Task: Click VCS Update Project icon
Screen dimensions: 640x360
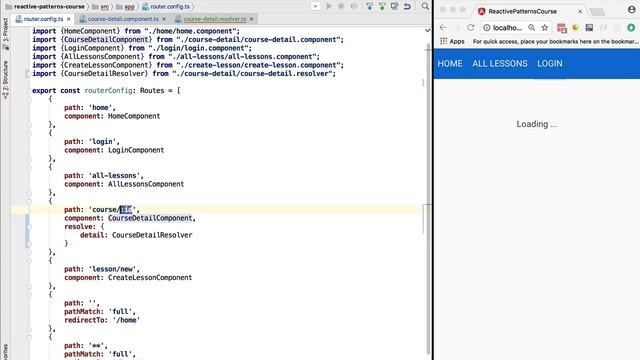Action: pos(369,6)
